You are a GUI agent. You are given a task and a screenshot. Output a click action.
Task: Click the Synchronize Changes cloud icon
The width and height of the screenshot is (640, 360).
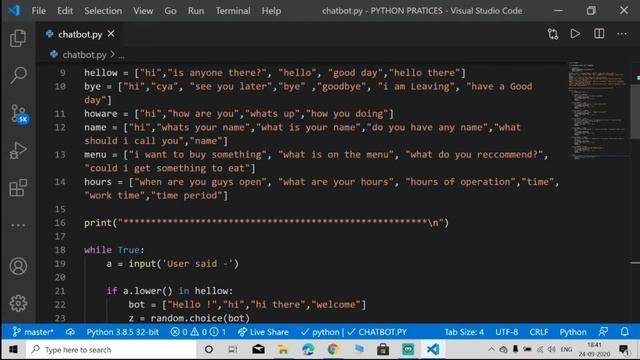pyautogui.click(x=70, y=332)
